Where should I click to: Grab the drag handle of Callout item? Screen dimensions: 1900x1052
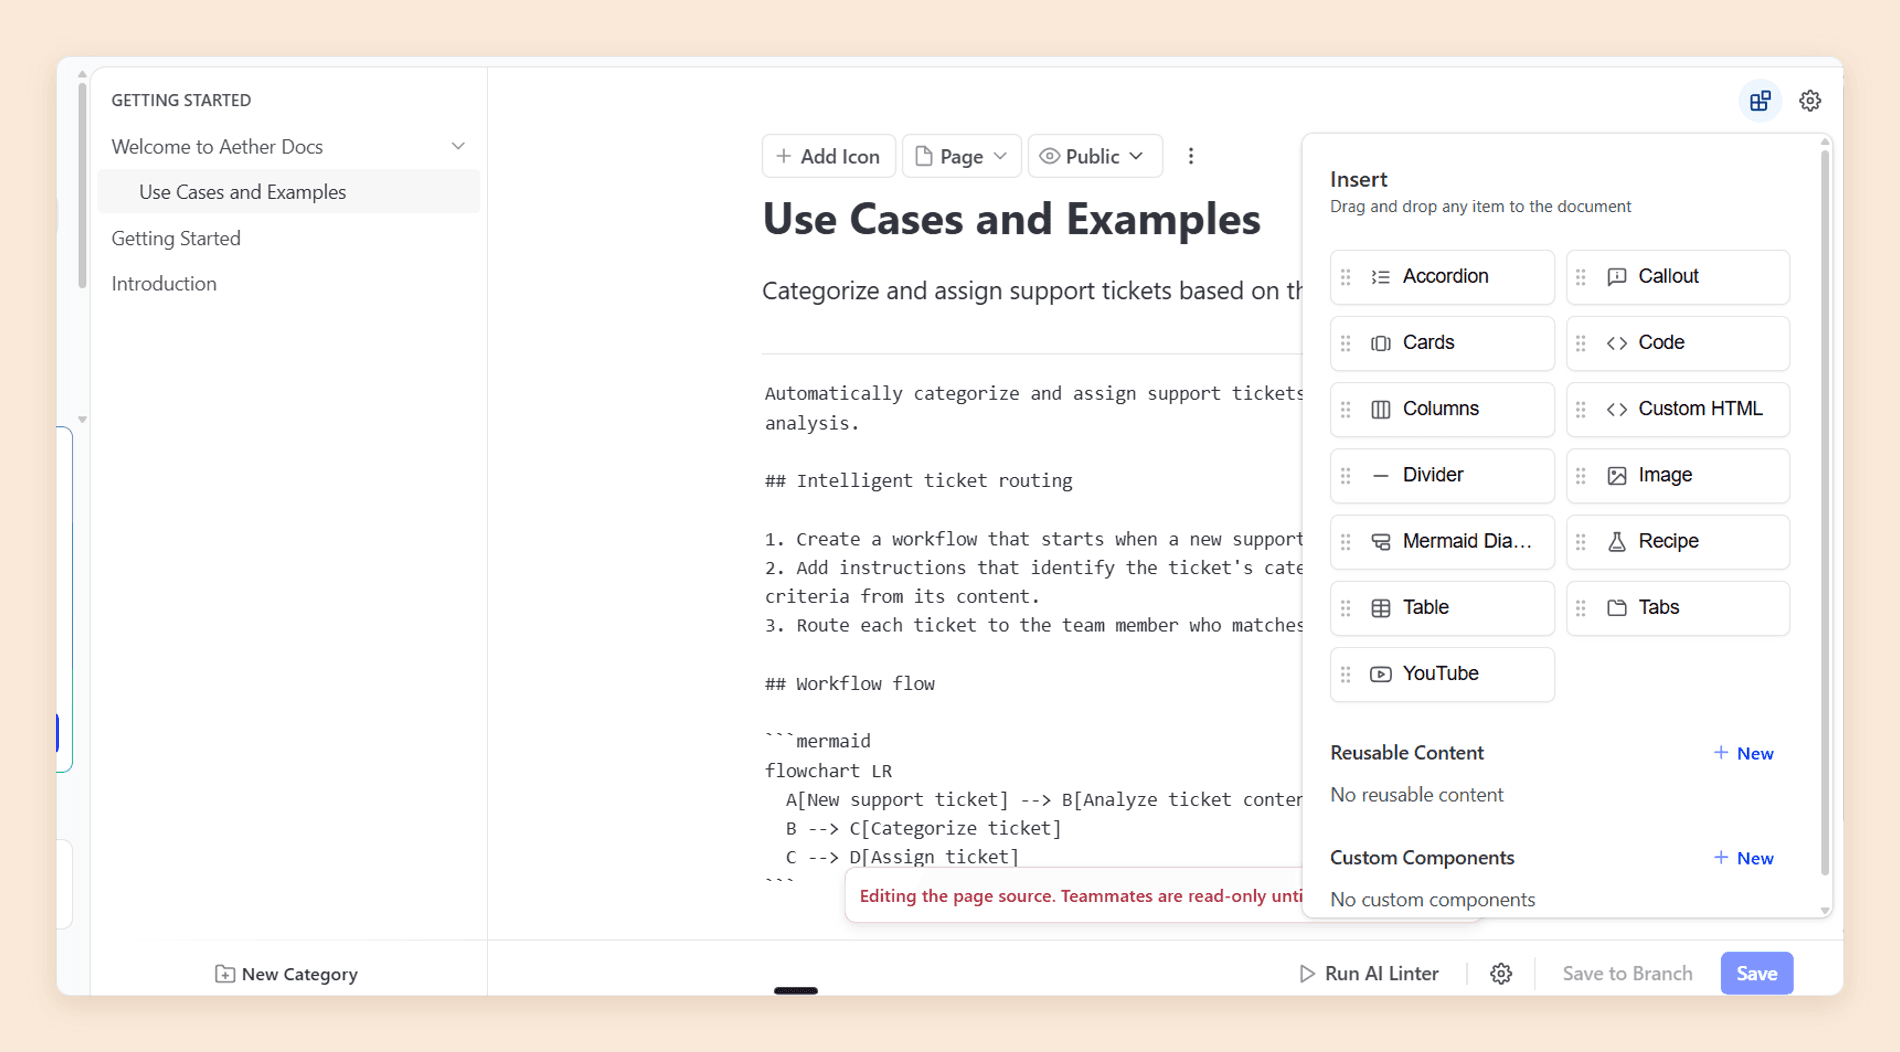click(x=1581, y=277)
